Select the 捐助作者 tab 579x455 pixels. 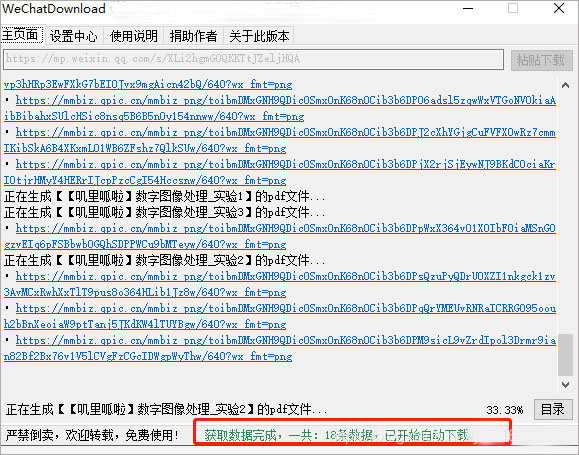tap(193, 36)
